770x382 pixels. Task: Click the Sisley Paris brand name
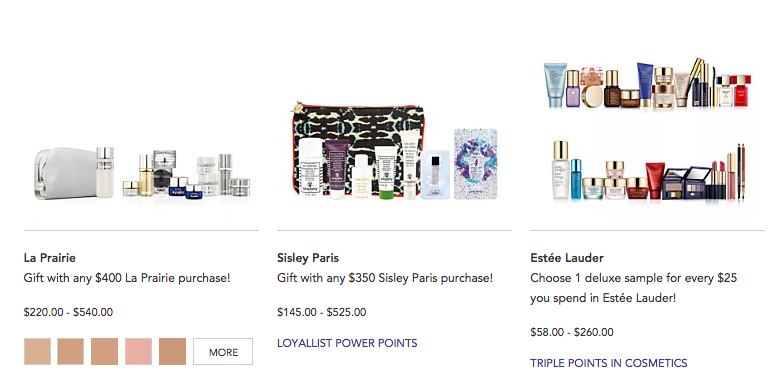tap(308, 258)
